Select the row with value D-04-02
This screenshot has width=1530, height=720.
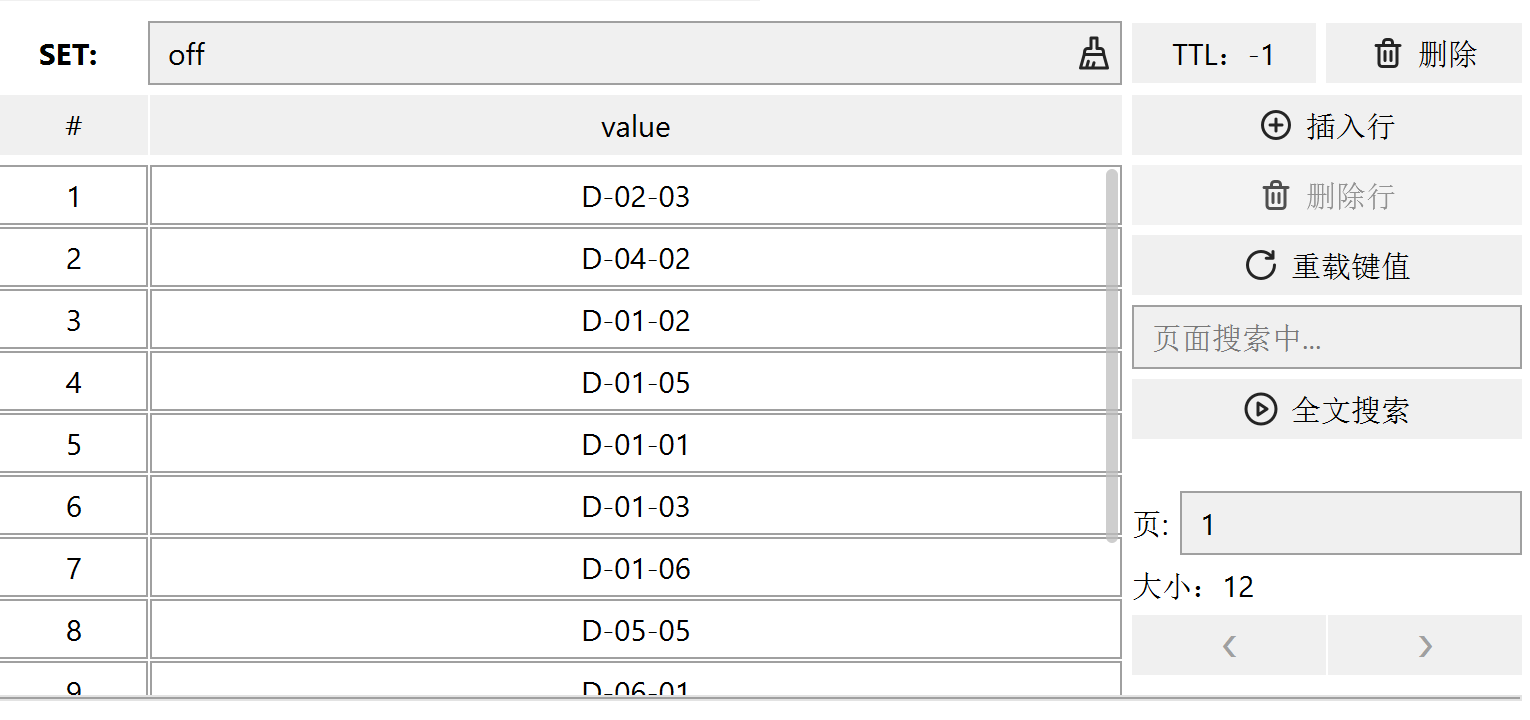tap(636, 259)
